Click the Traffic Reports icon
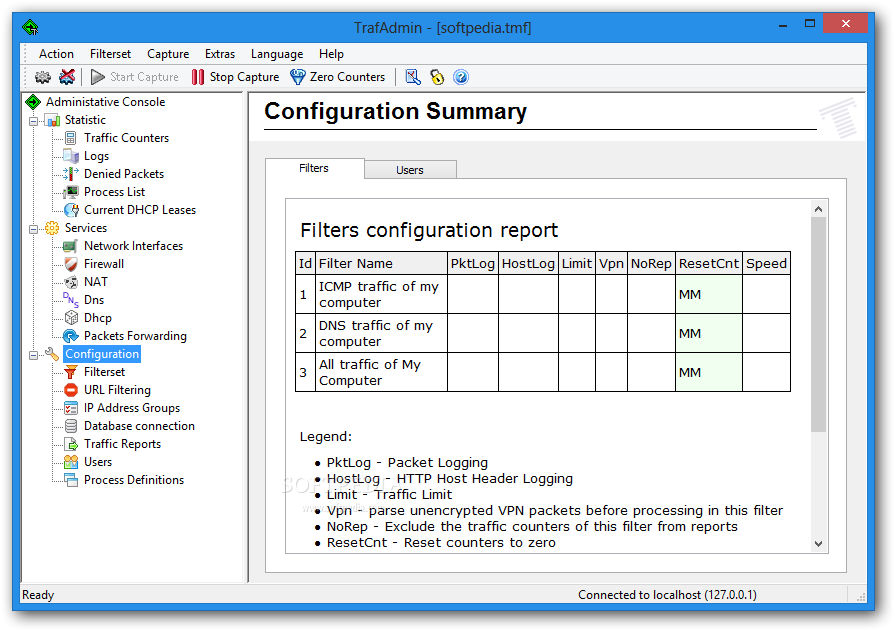Screen dimensions: 895x631 [71, 444]
